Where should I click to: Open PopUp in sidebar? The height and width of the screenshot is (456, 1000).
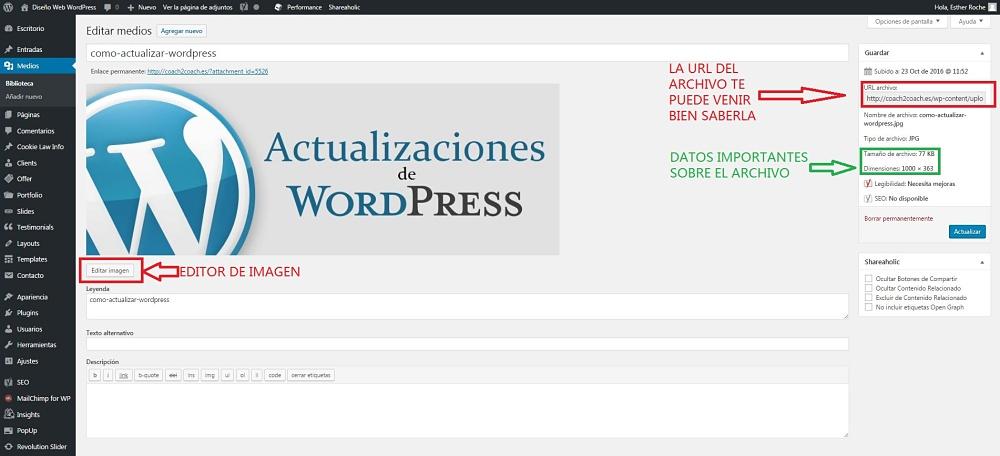[x=27, y=430]
